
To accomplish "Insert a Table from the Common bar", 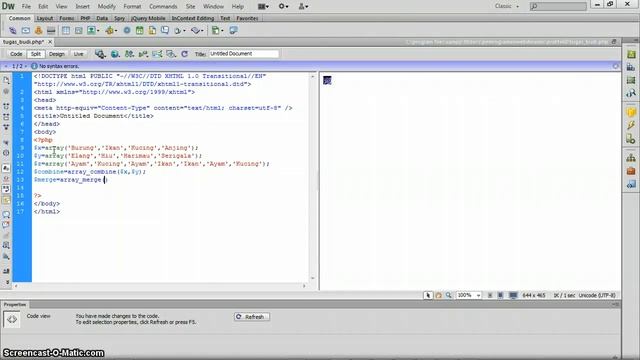I will coord(66,31).
